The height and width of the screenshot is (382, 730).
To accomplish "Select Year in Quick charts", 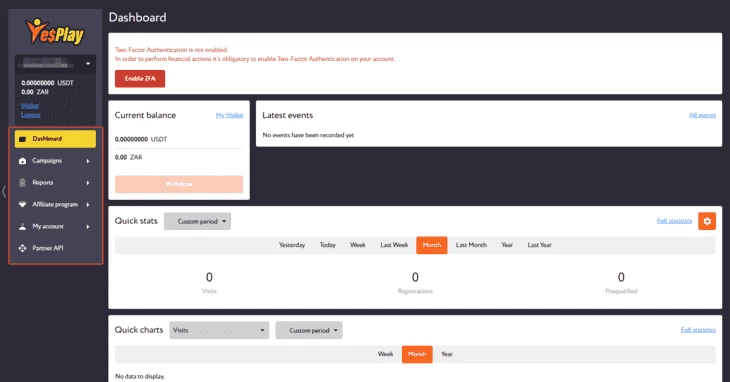I will point(447,355).
